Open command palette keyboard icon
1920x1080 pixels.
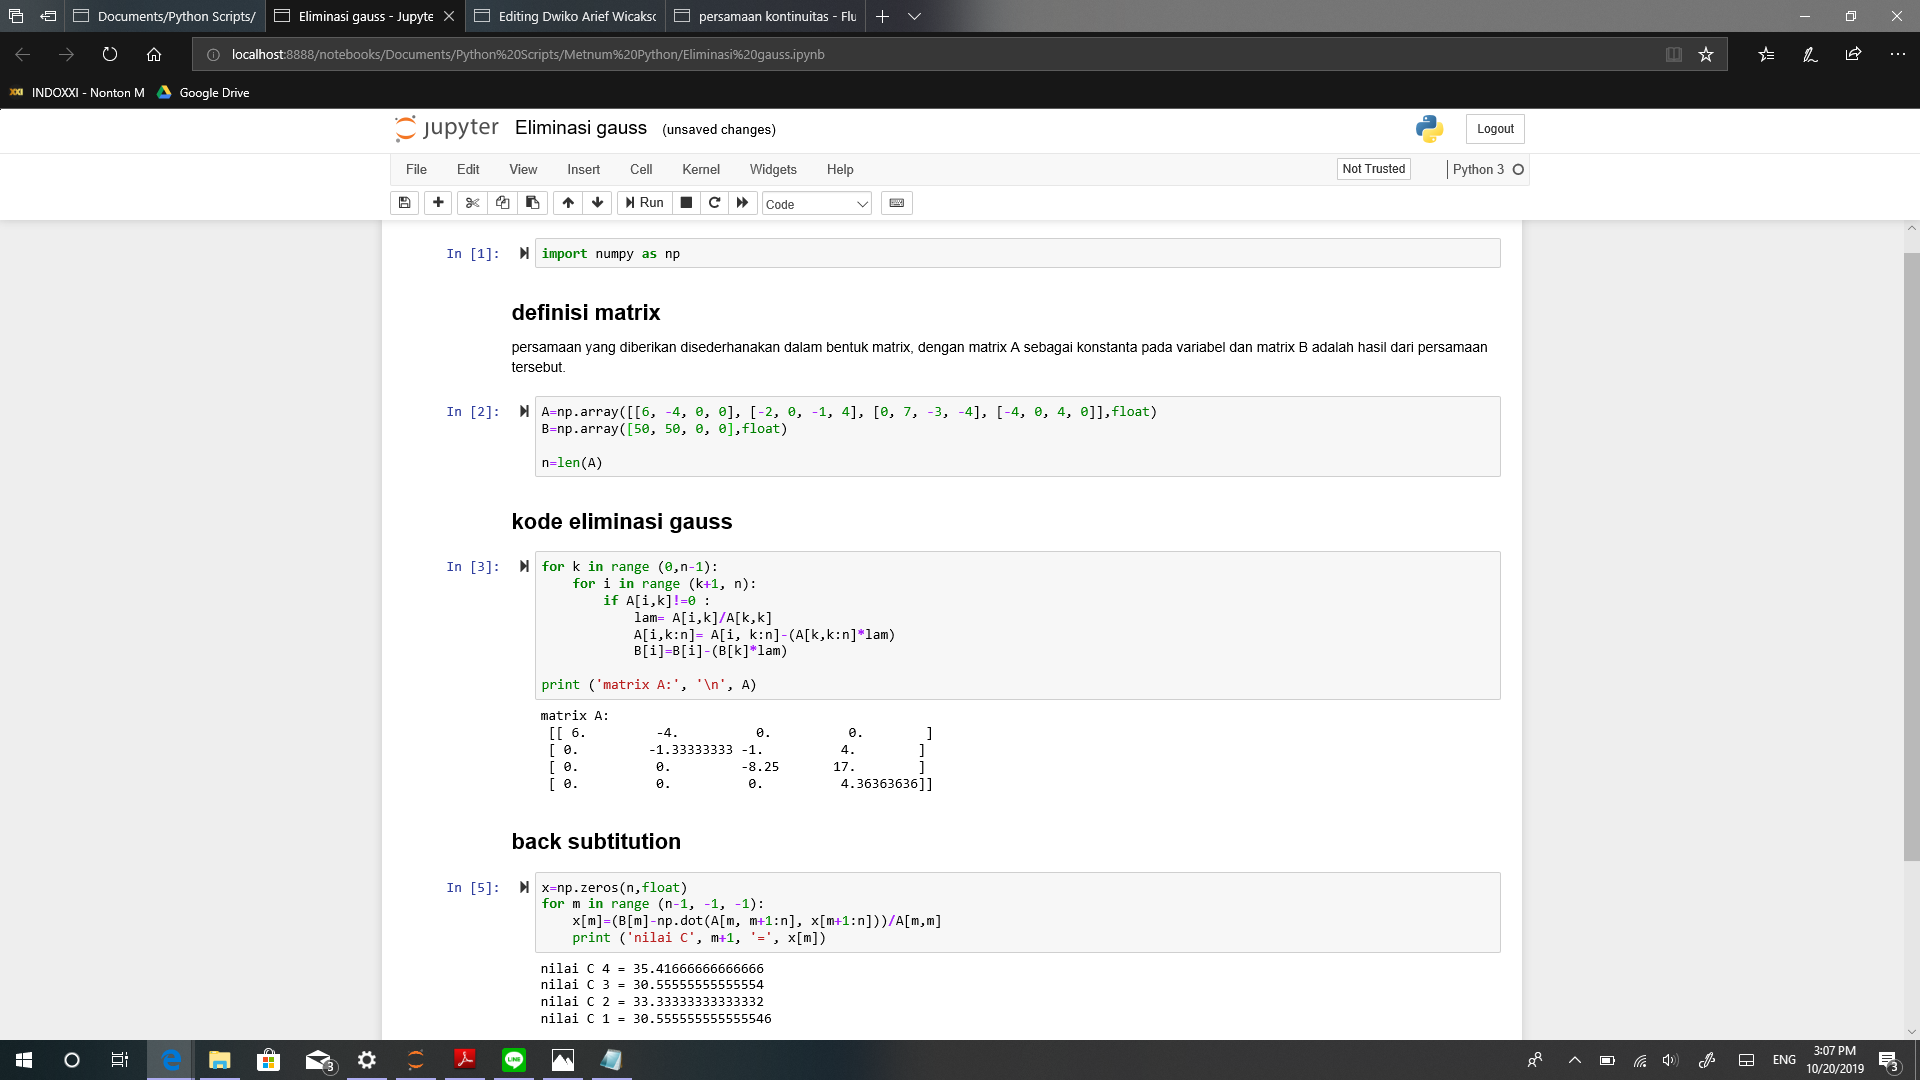pyautogui.click(x=897, y=203)
